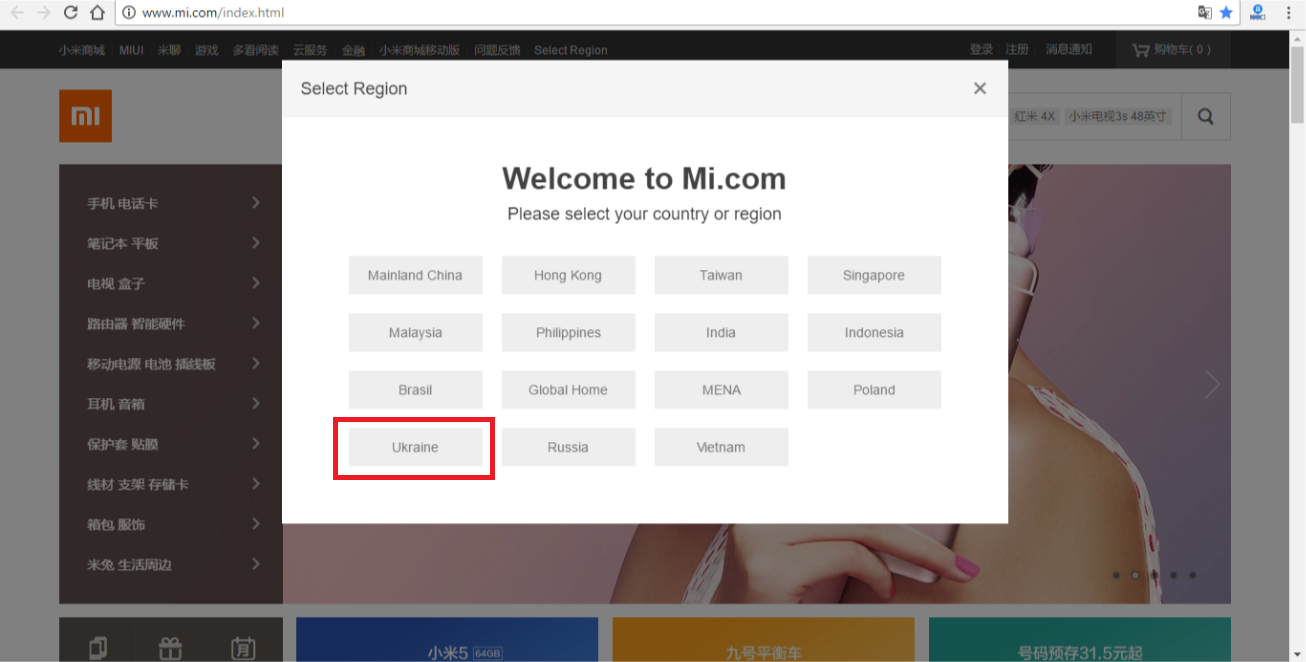Close the Select Region dialog

pyautogui.click(x=979, y=88)
